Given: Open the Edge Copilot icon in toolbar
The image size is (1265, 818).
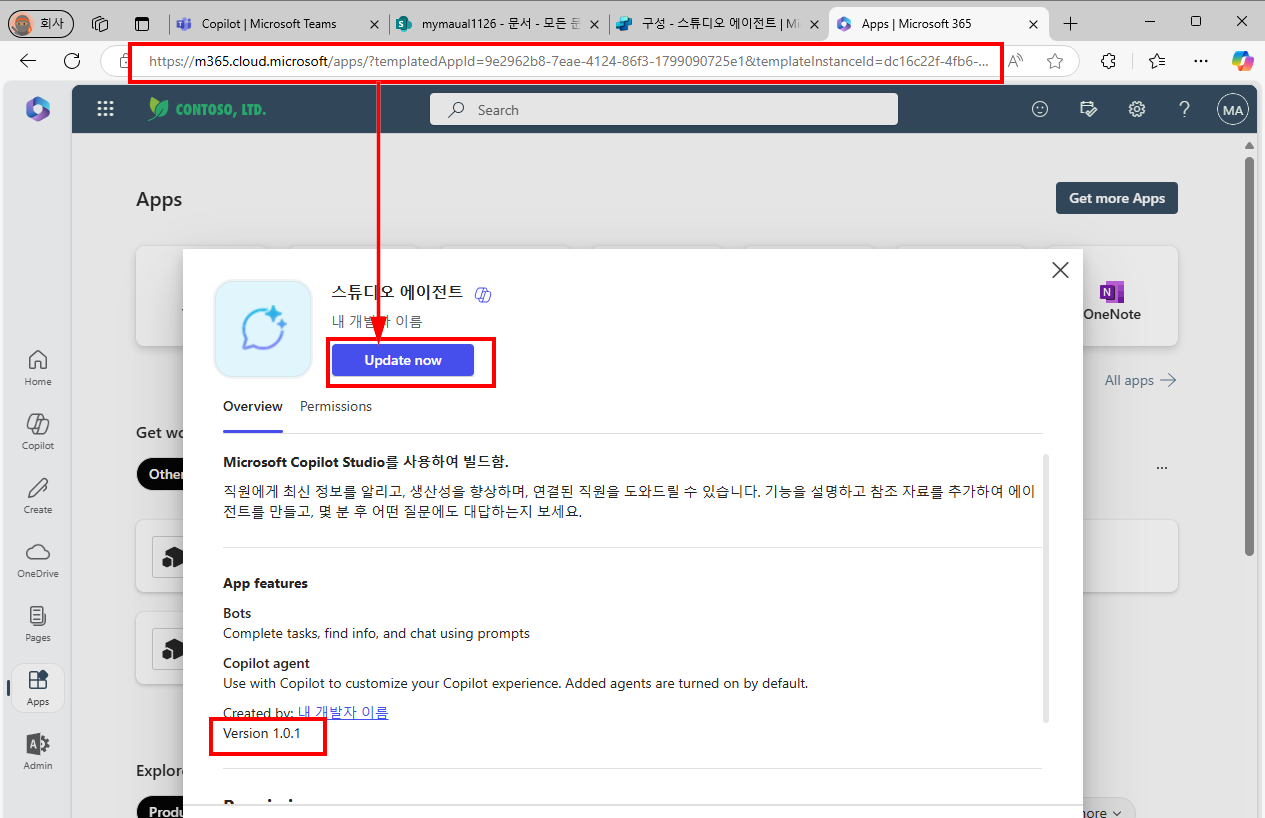Looking at the screenshot, I should tap(1242, 61).
